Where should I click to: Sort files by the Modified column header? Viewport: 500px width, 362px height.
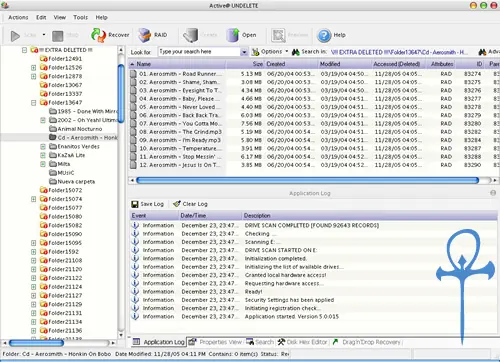tap(344, 64)
